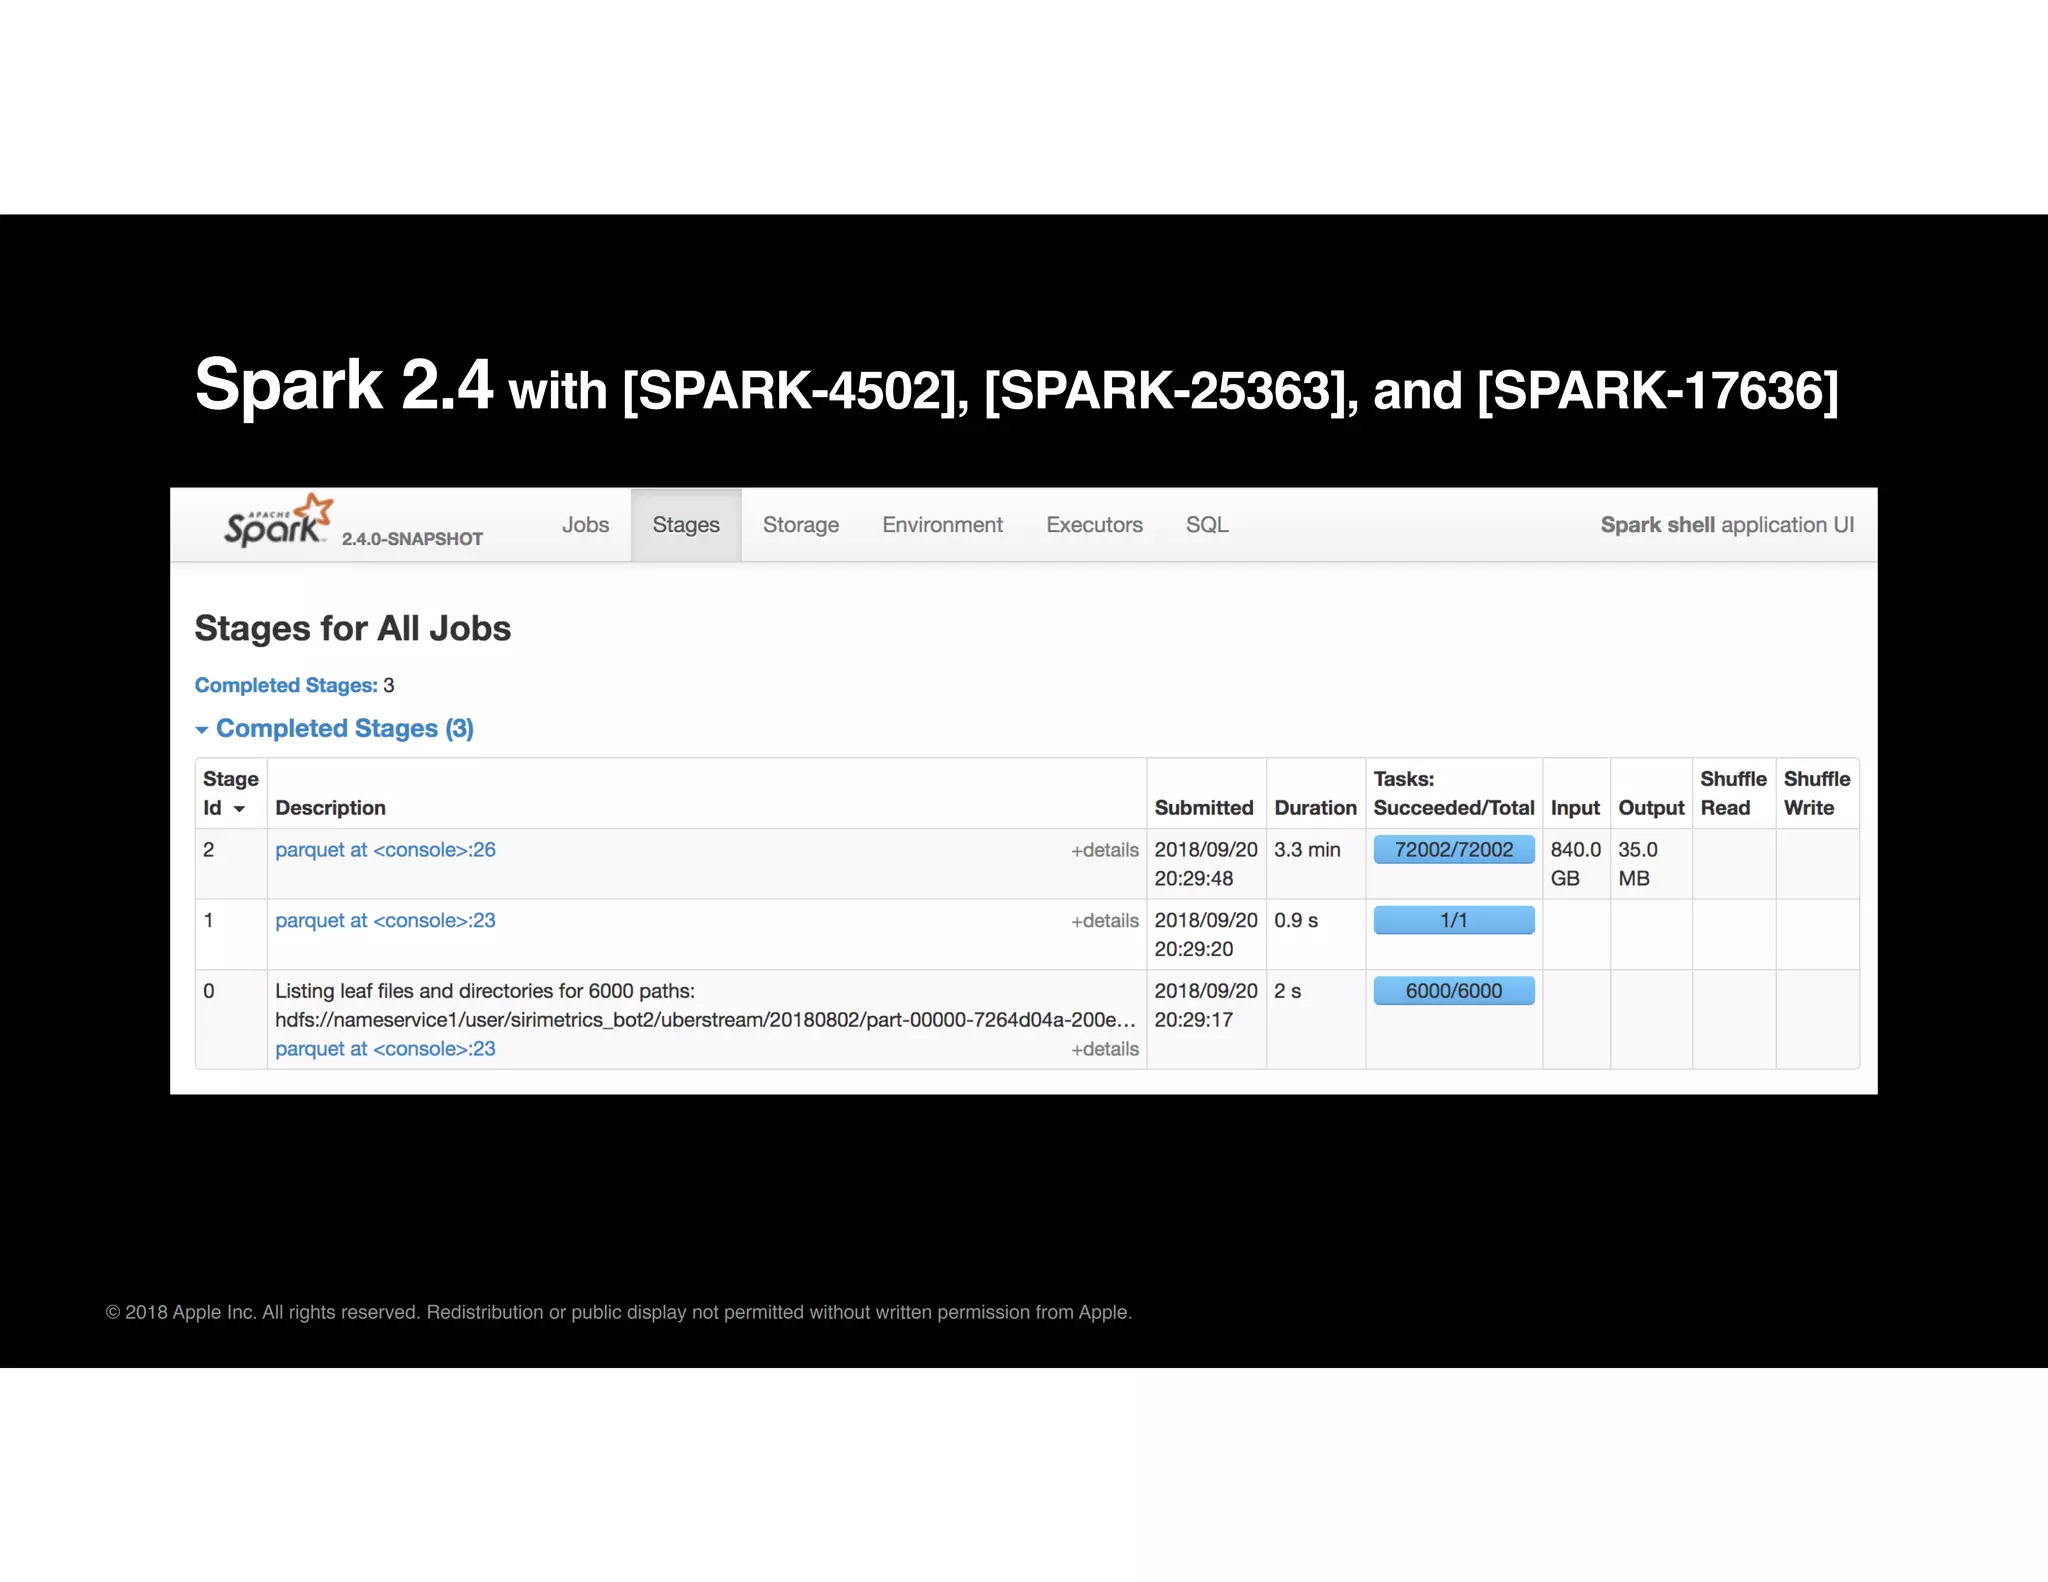Click the 72002/72002 task progress bar

tap(1454, 850)
